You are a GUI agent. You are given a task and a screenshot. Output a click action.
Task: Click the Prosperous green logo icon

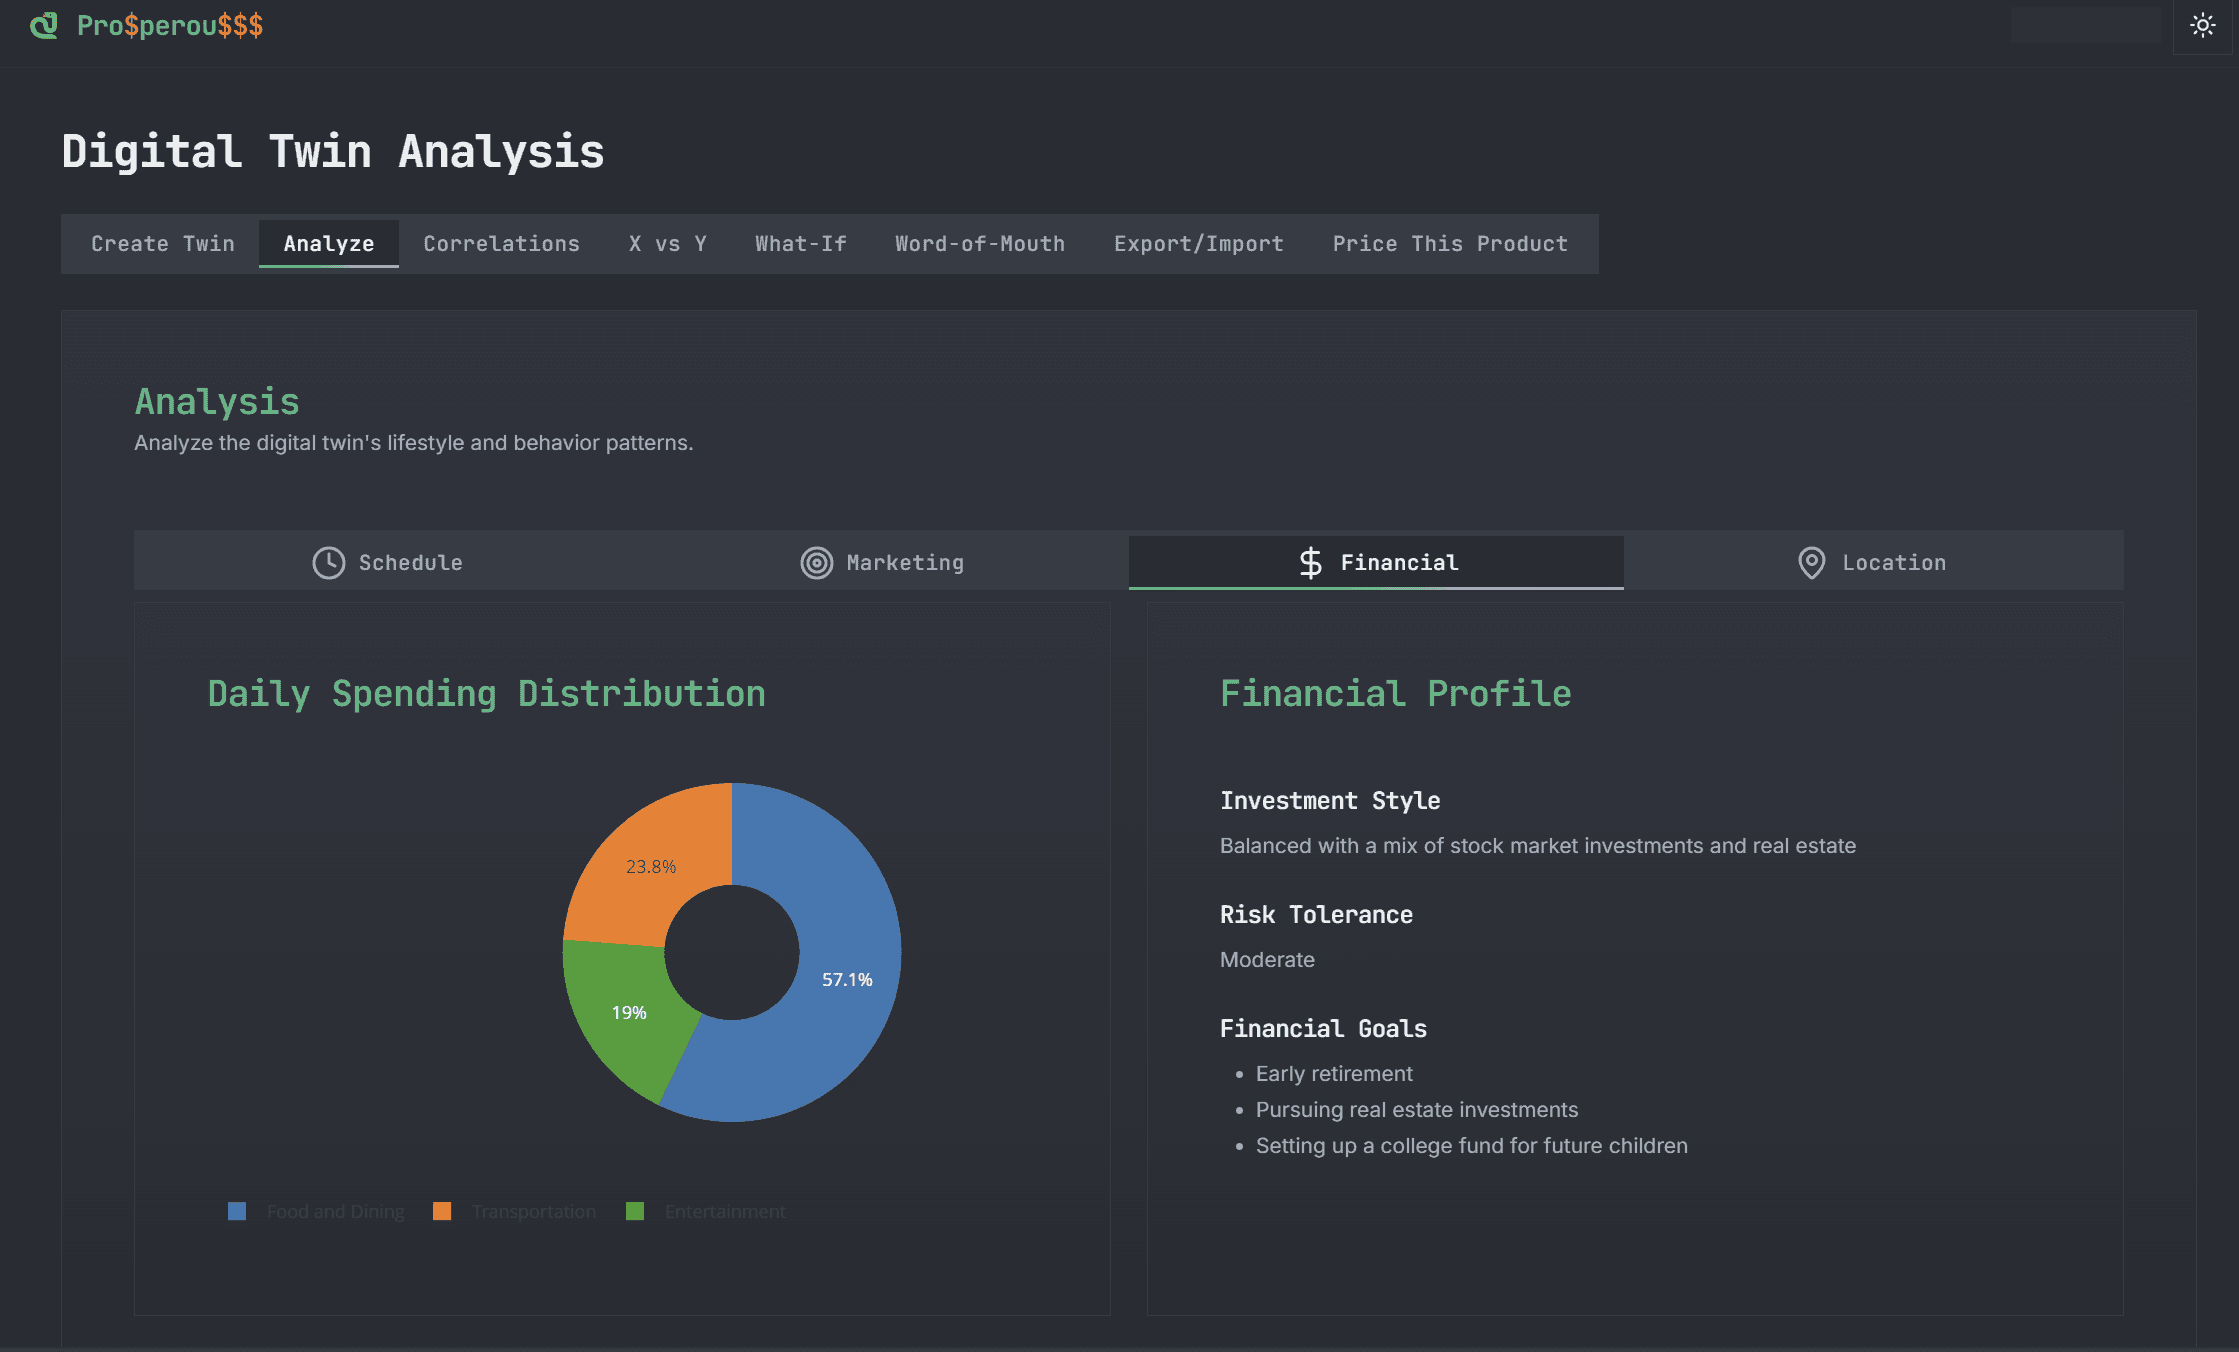(x=44, y=26)
